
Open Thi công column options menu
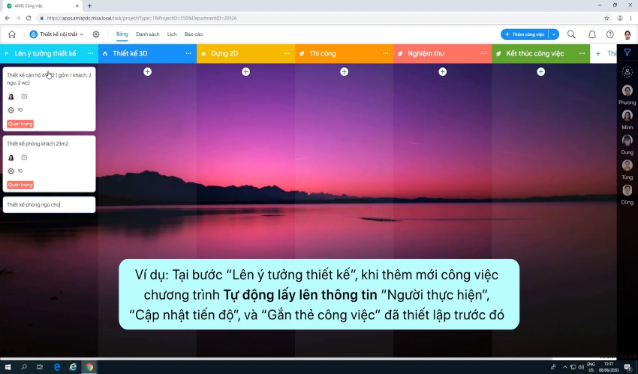point(385,53)
